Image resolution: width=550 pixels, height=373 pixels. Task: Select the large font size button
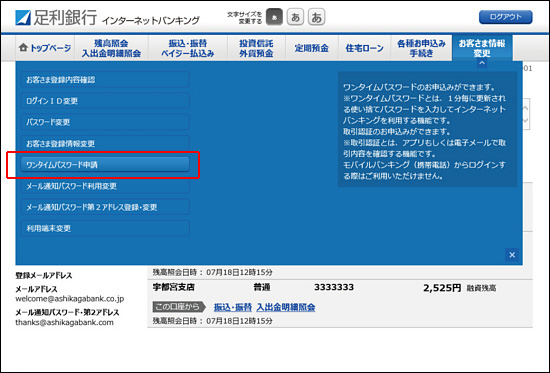pos(316,17)
